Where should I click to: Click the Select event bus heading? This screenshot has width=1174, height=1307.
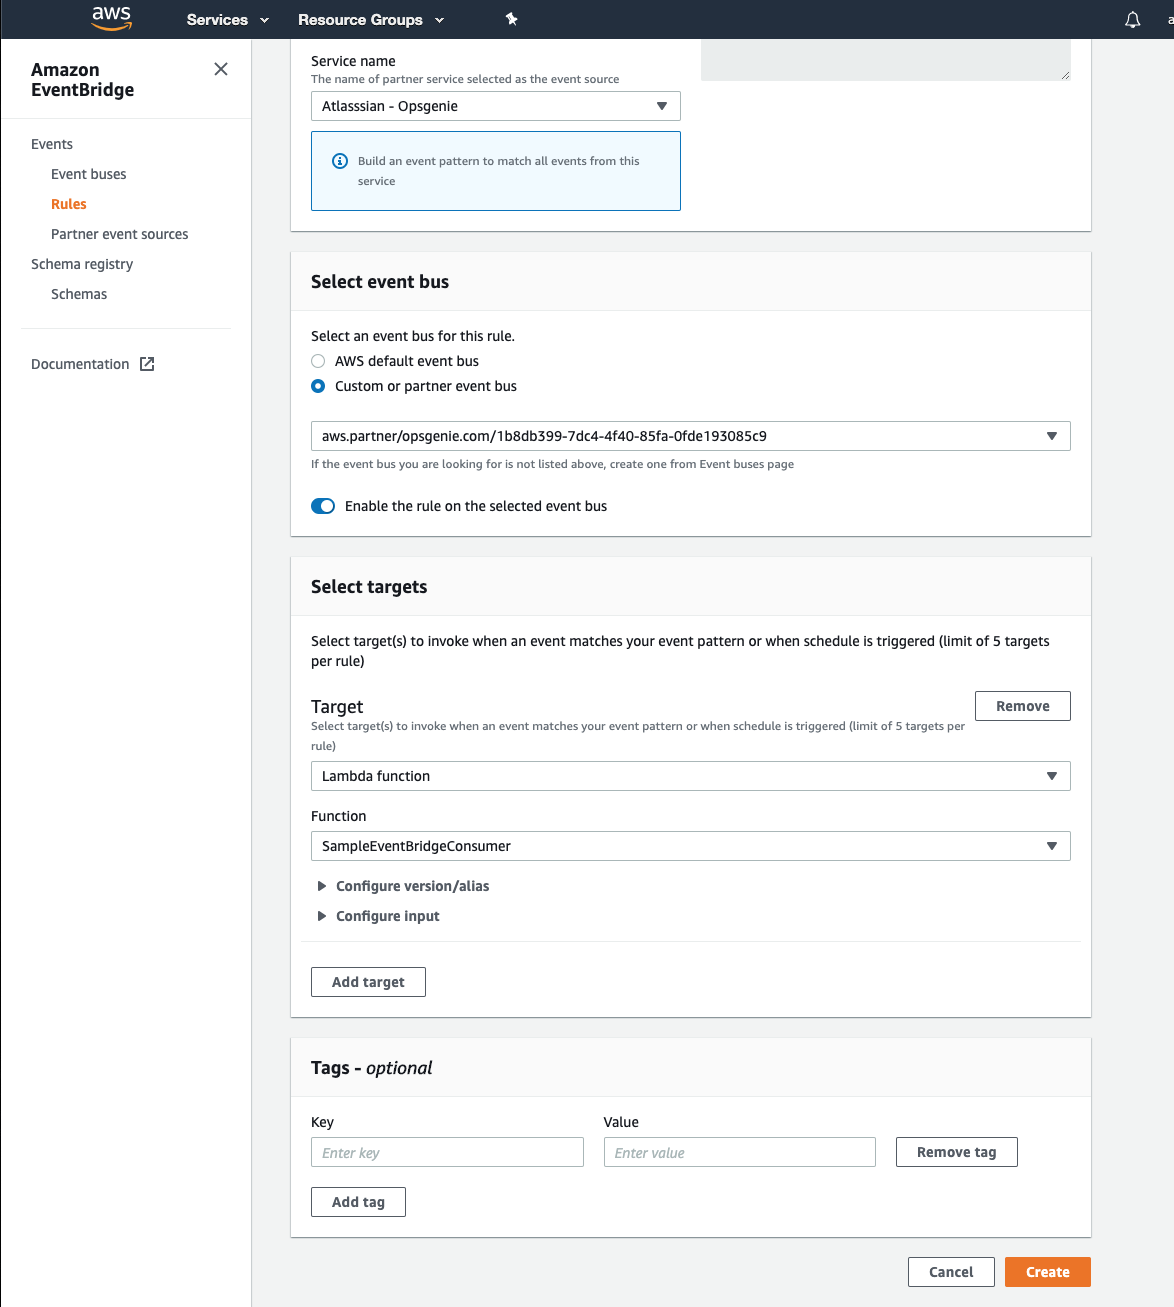pos(380,282)
